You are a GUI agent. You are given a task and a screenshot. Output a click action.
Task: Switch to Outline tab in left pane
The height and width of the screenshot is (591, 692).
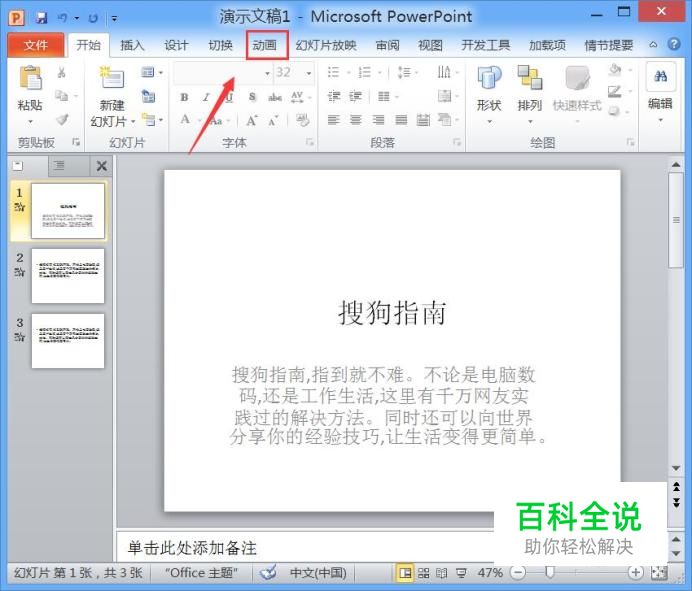click(59, 166)
